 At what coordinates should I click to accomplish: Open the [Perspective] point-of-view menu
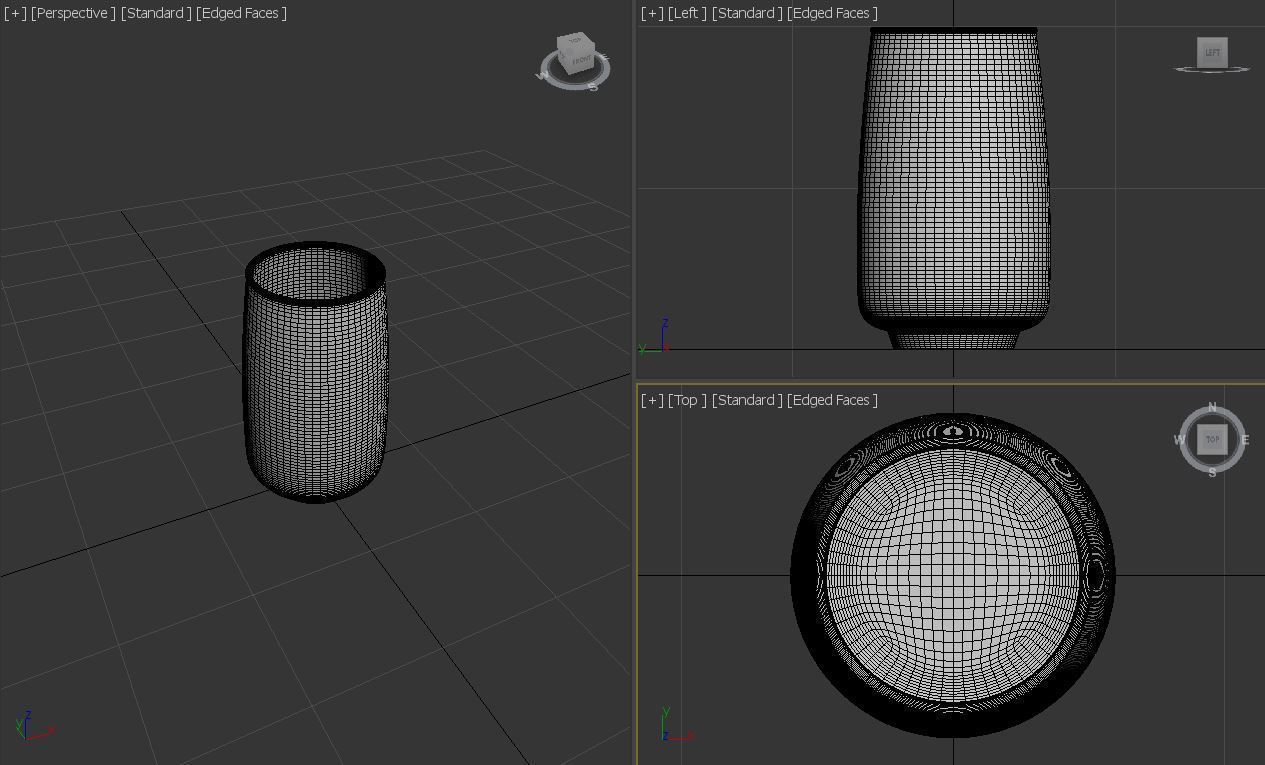pyautogui.click(x=74, y=13)
